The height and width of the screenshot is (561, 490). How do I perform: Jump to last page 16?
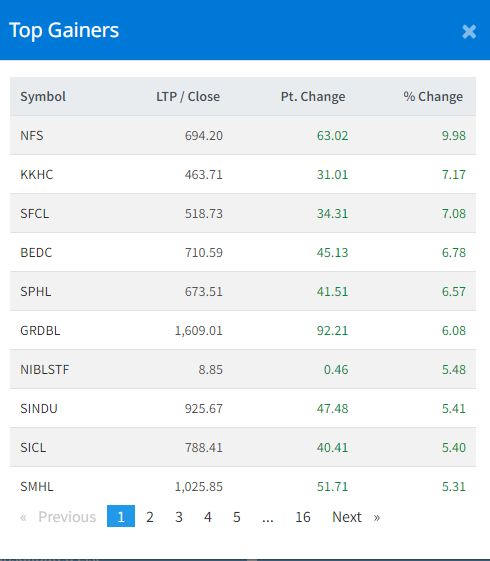pos(303,517)
